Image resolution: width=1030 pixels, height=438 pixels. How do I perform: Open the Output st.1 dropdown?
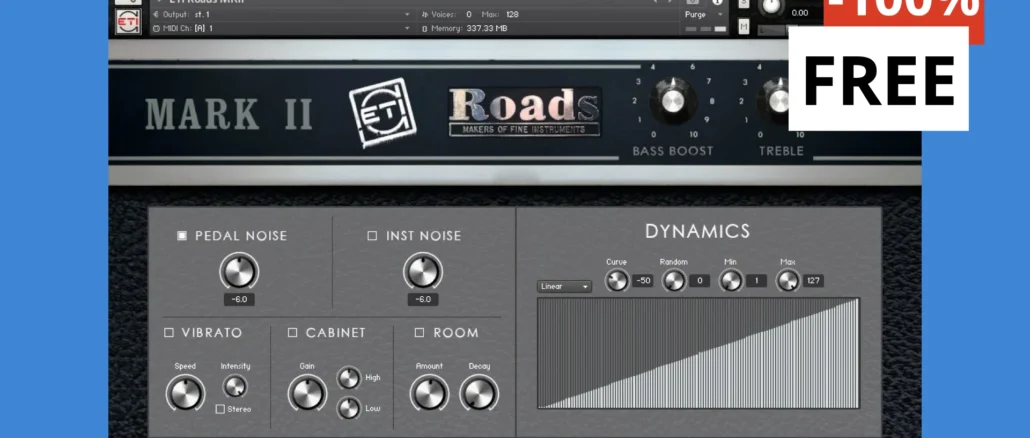(282, 14)
